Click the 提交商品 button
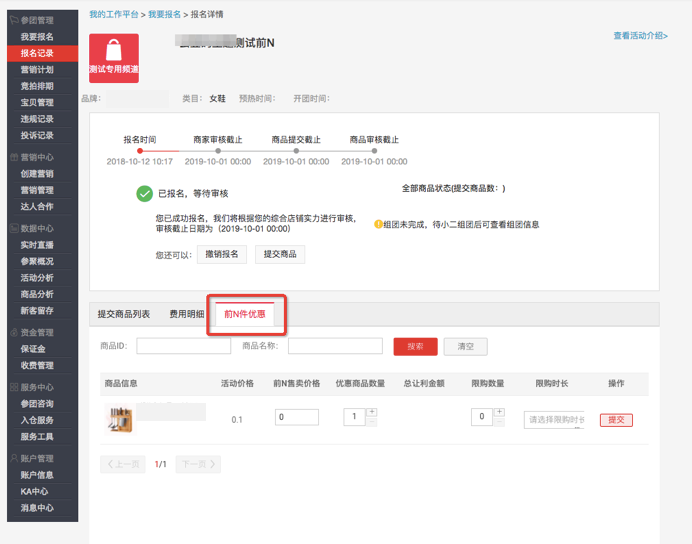This screenshot has height=544, width=692. pyautogui.click(x=280, y=255)
